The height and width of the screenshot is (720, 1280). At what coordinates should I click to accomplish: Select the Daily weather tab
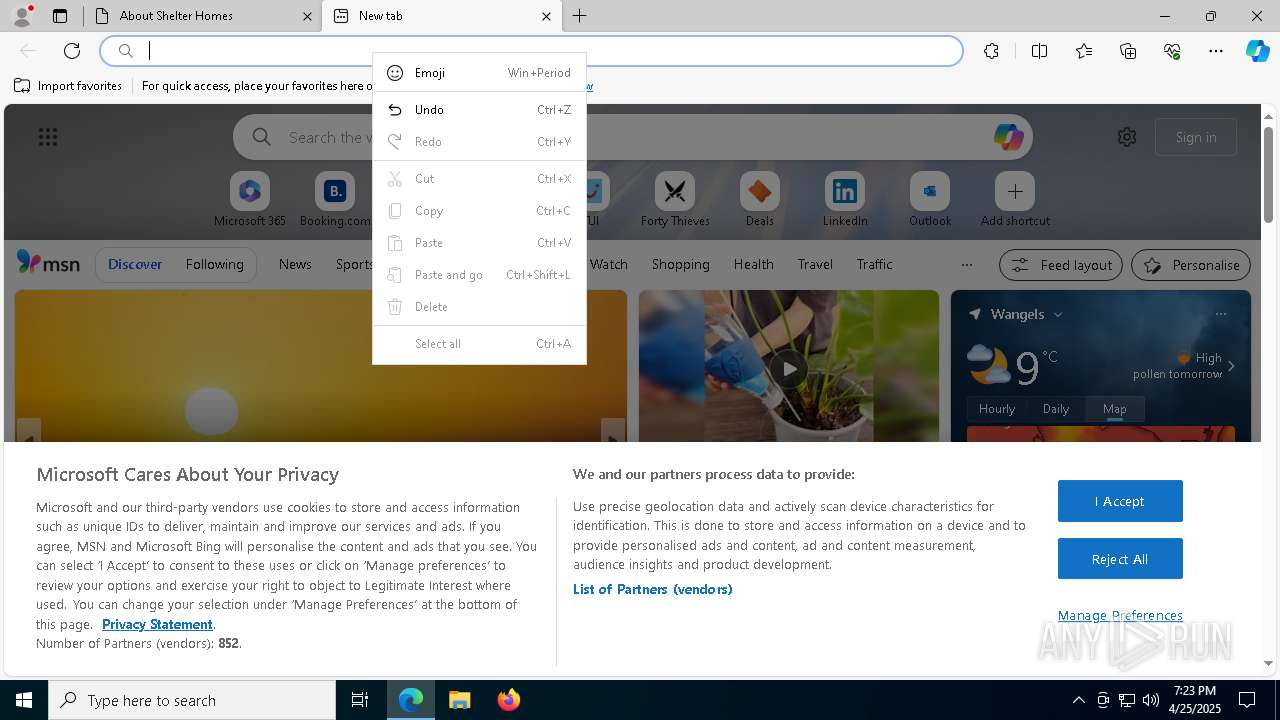pos(1056,409)
